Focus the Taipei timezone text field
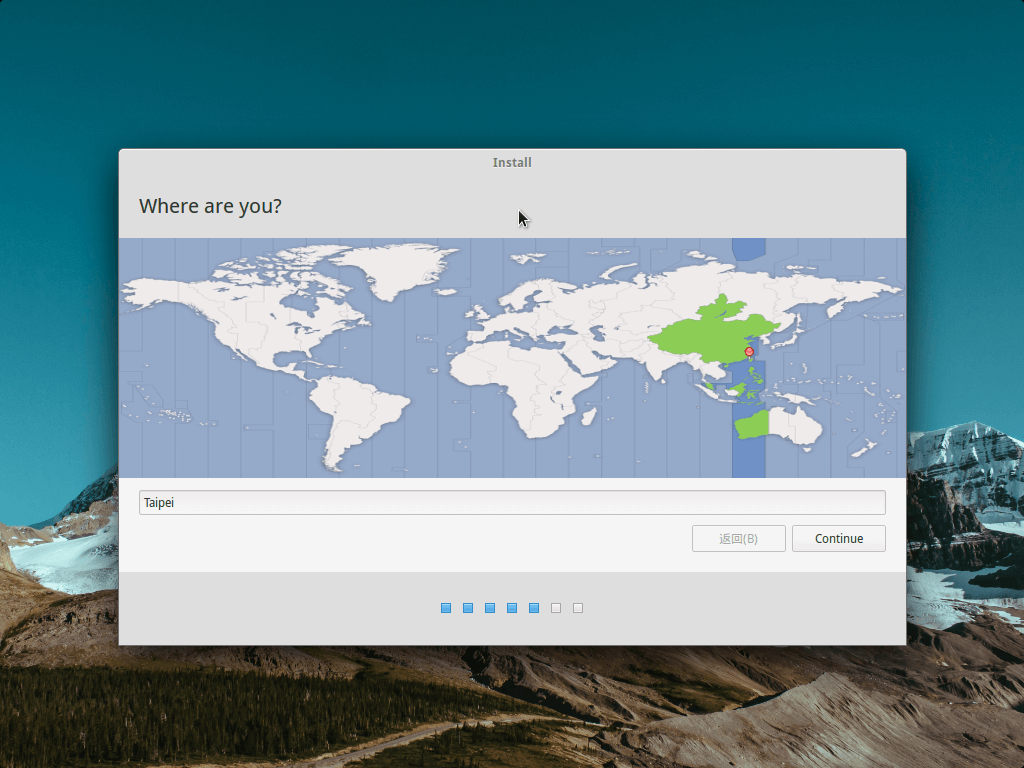The width and height of the screenshot is (1024, 768). click(512, 502)
